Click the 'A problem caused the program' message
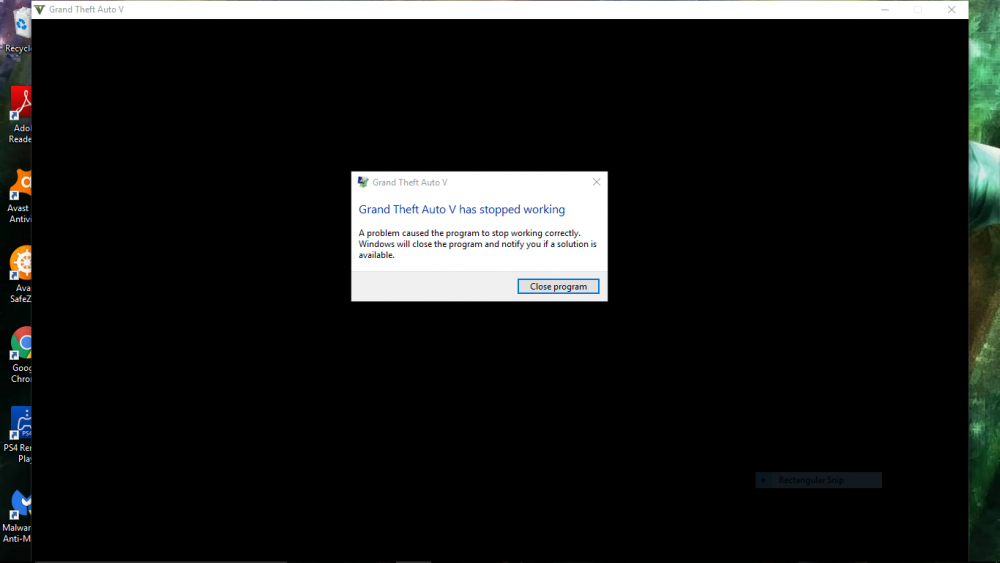Screen dimensions: 1000x563 click(x=478, y=244)
